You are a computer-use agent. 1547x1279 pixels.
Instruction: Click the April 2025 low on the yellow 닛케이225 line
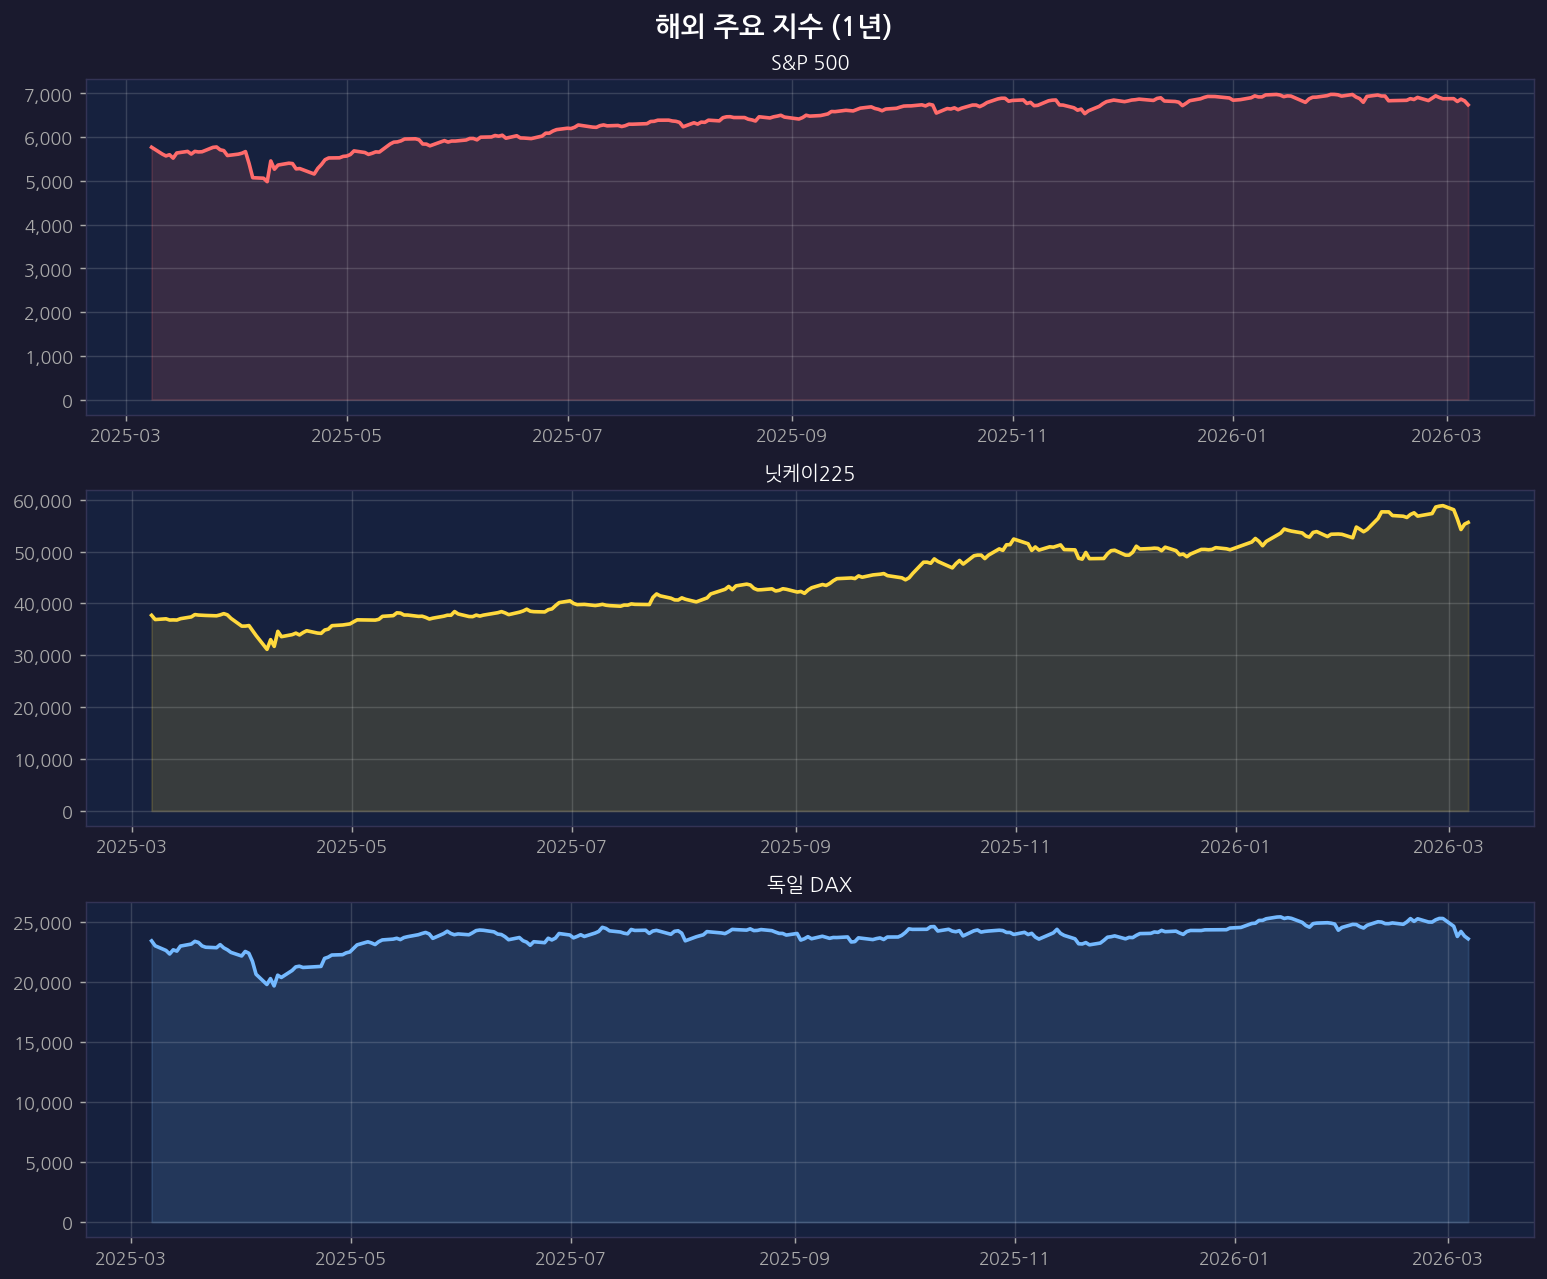click(266, 649)
